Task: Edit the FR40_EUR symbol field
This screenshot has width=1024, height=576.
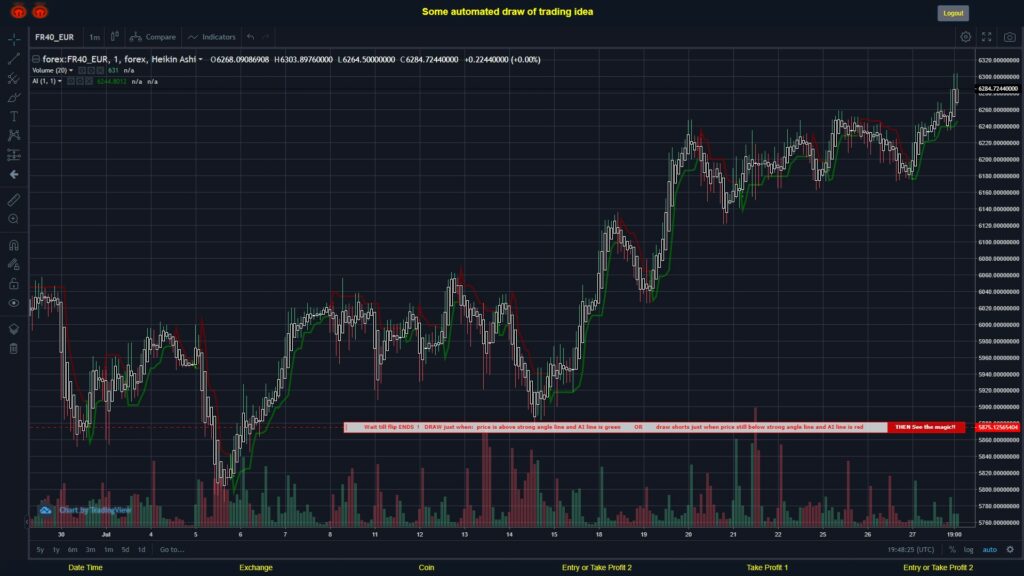Action: (54, 37)
